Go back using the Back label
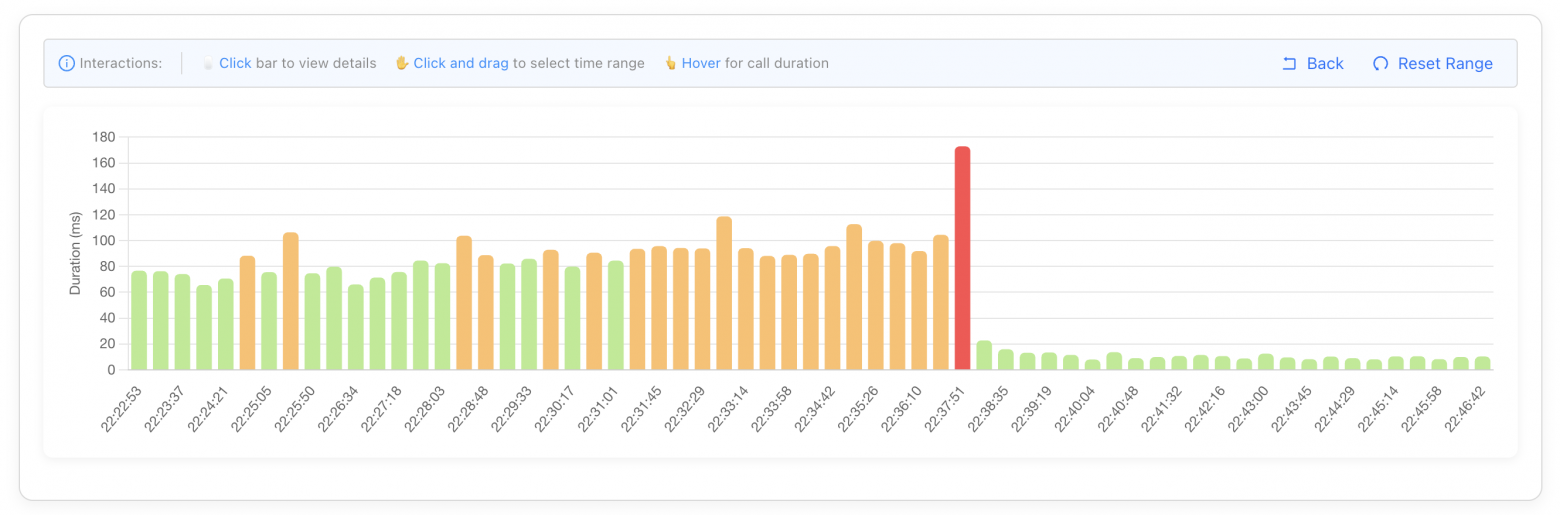This screenshot has width=1560, height=515. [x=1325, y=63]
